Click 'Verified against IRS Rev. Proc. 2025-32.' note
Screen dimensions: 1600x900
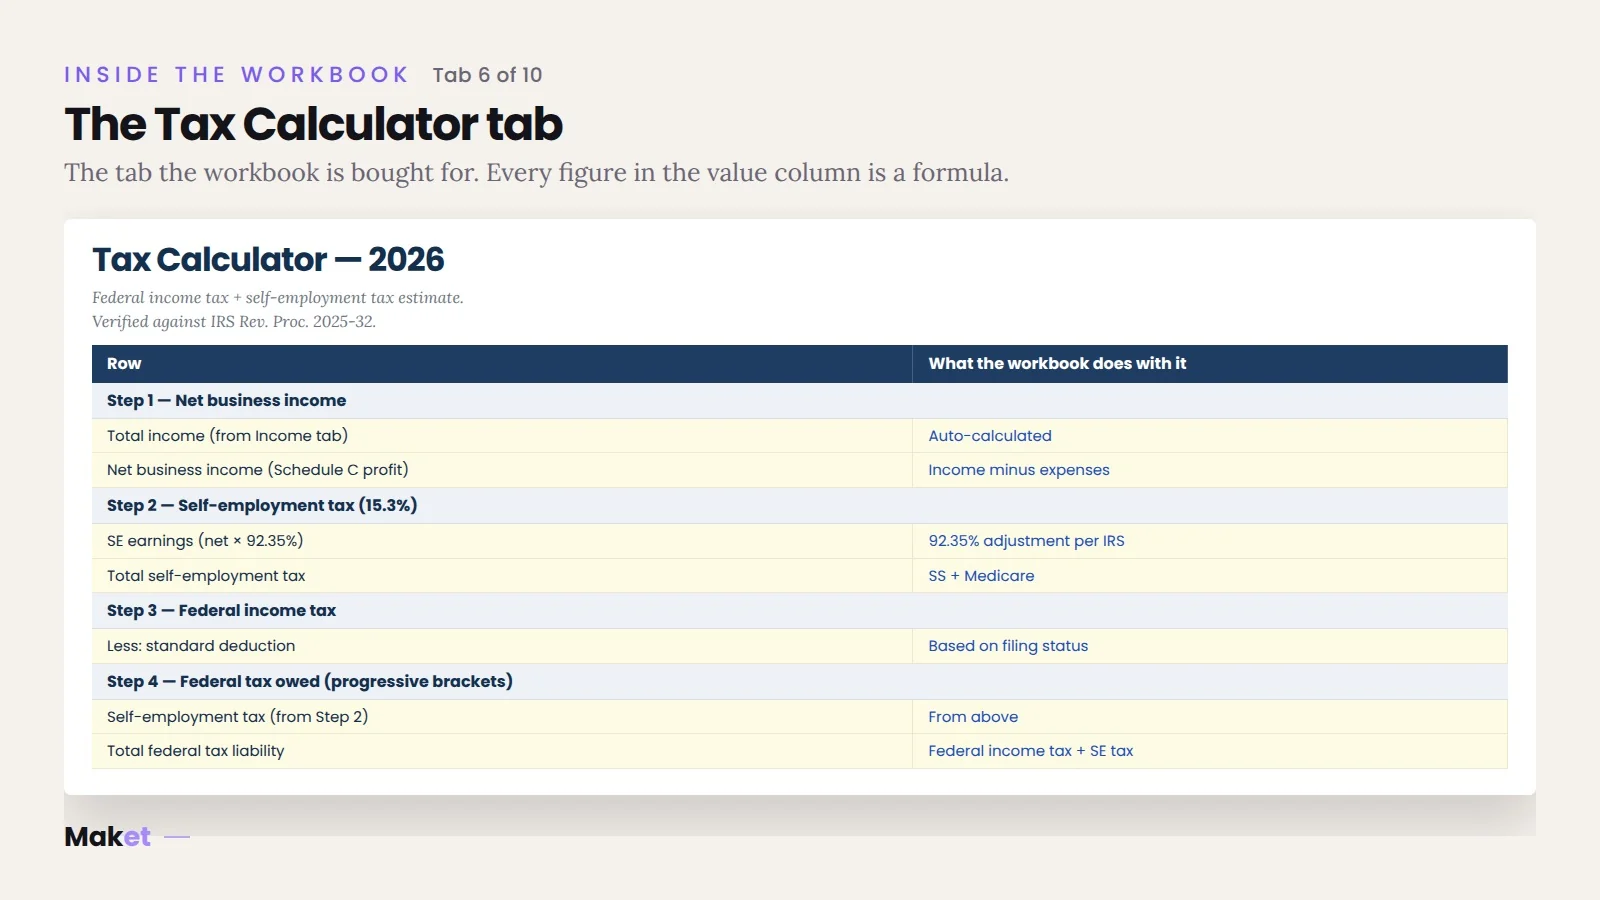234,321
